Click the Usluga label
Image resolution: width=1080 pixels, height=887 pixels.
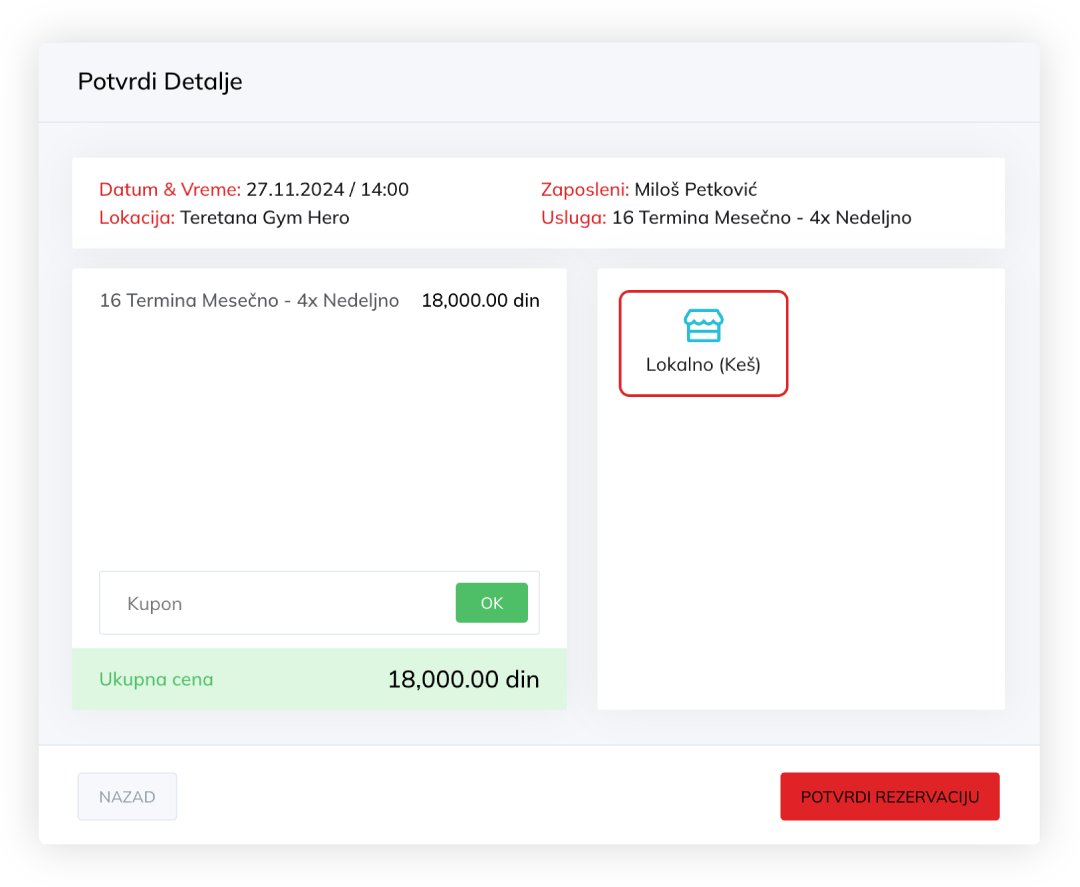click(574, 218)
